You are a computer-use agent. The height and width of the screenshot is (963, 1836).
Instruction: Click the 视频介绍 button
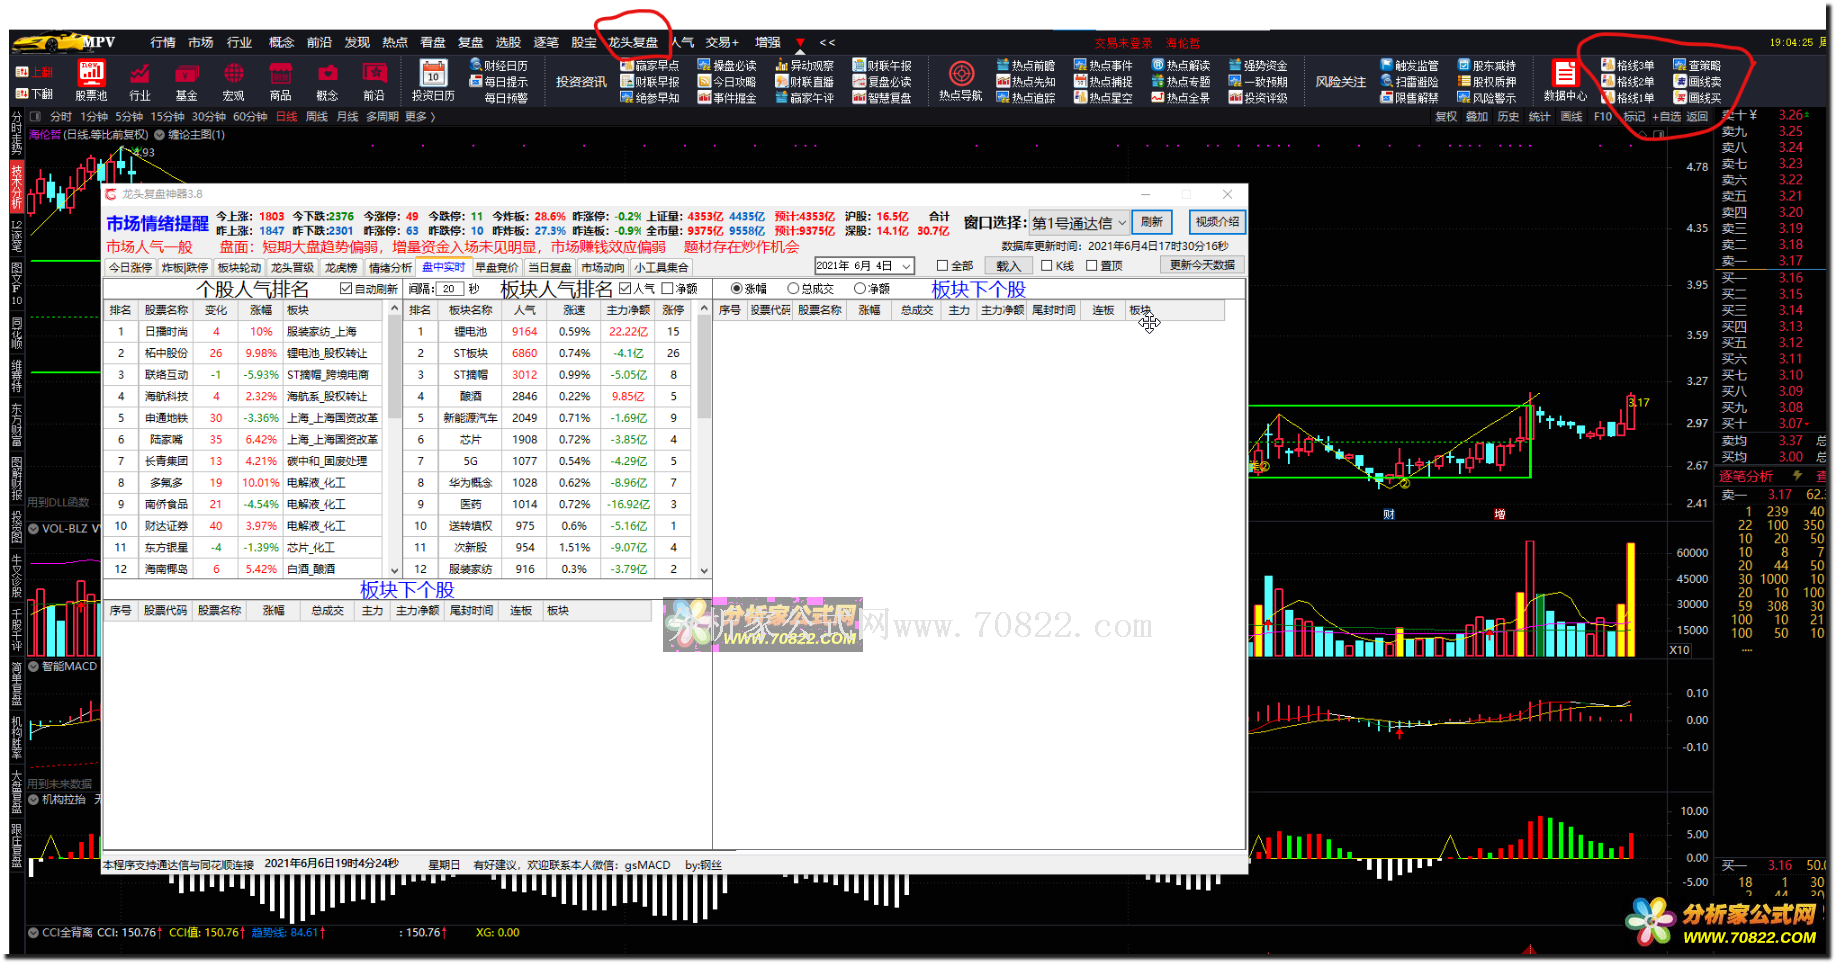[x=1217, y=222]
